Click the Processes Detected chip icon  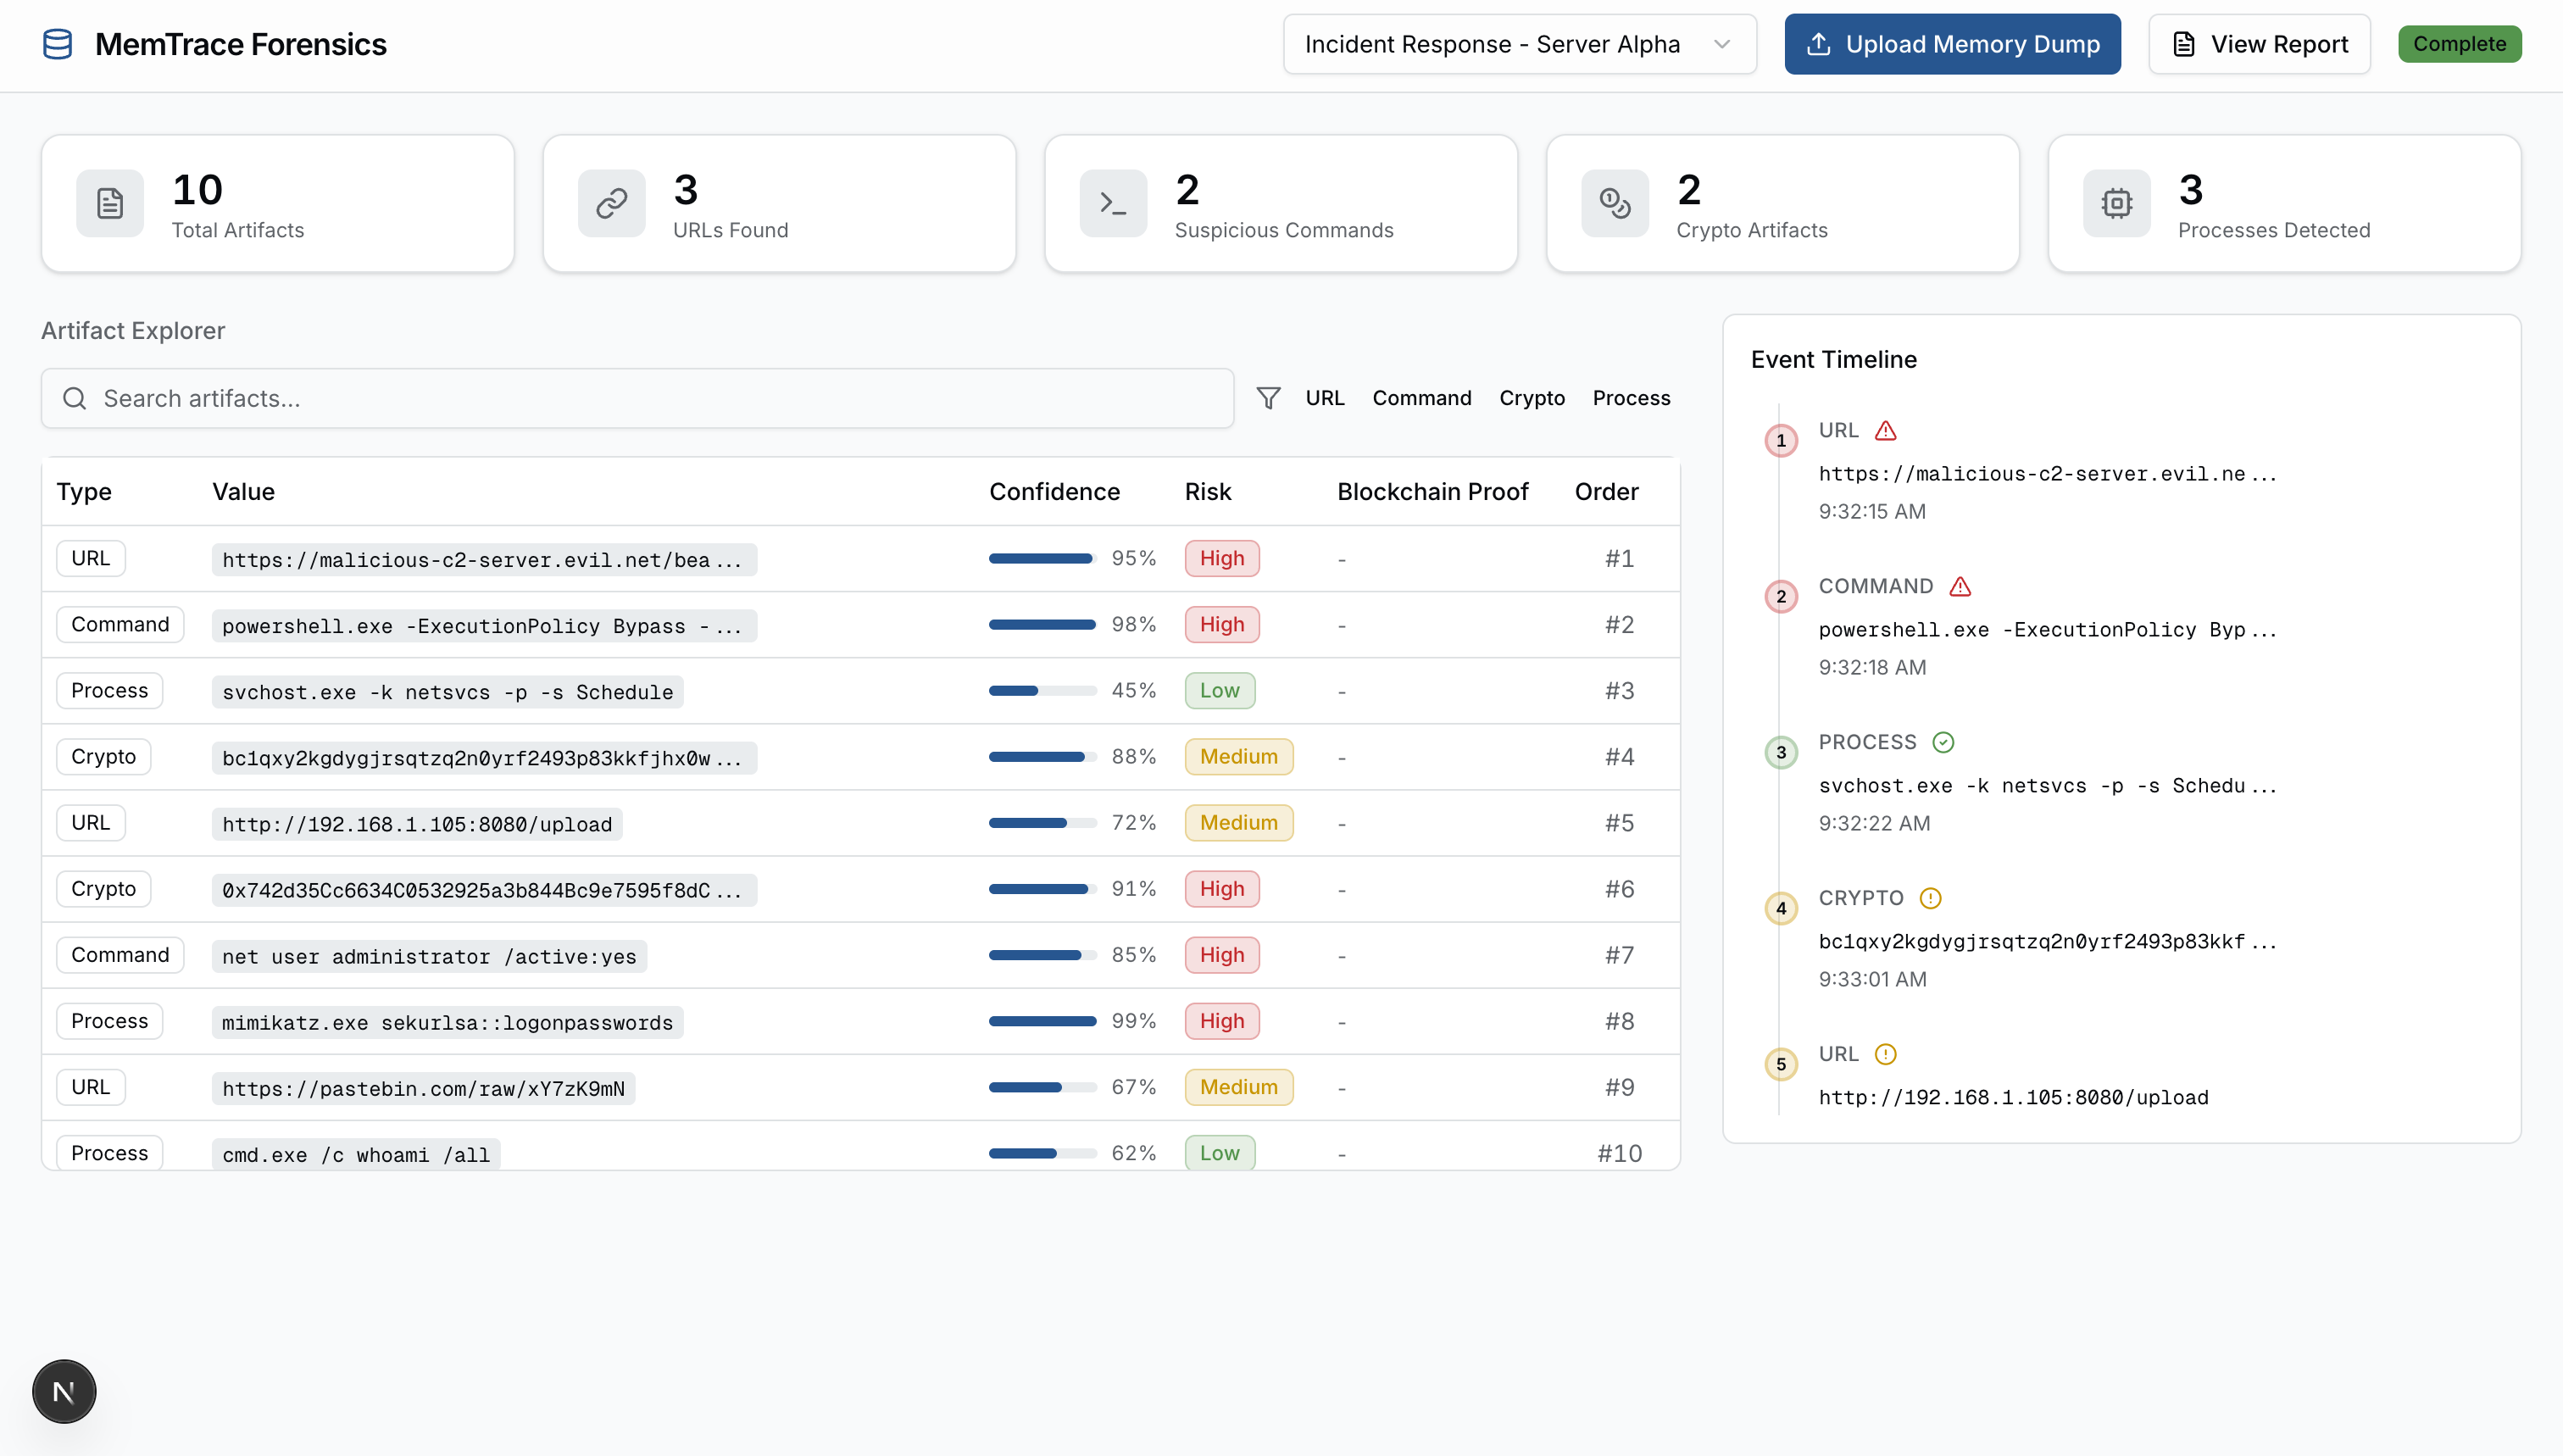(2116, 204)
